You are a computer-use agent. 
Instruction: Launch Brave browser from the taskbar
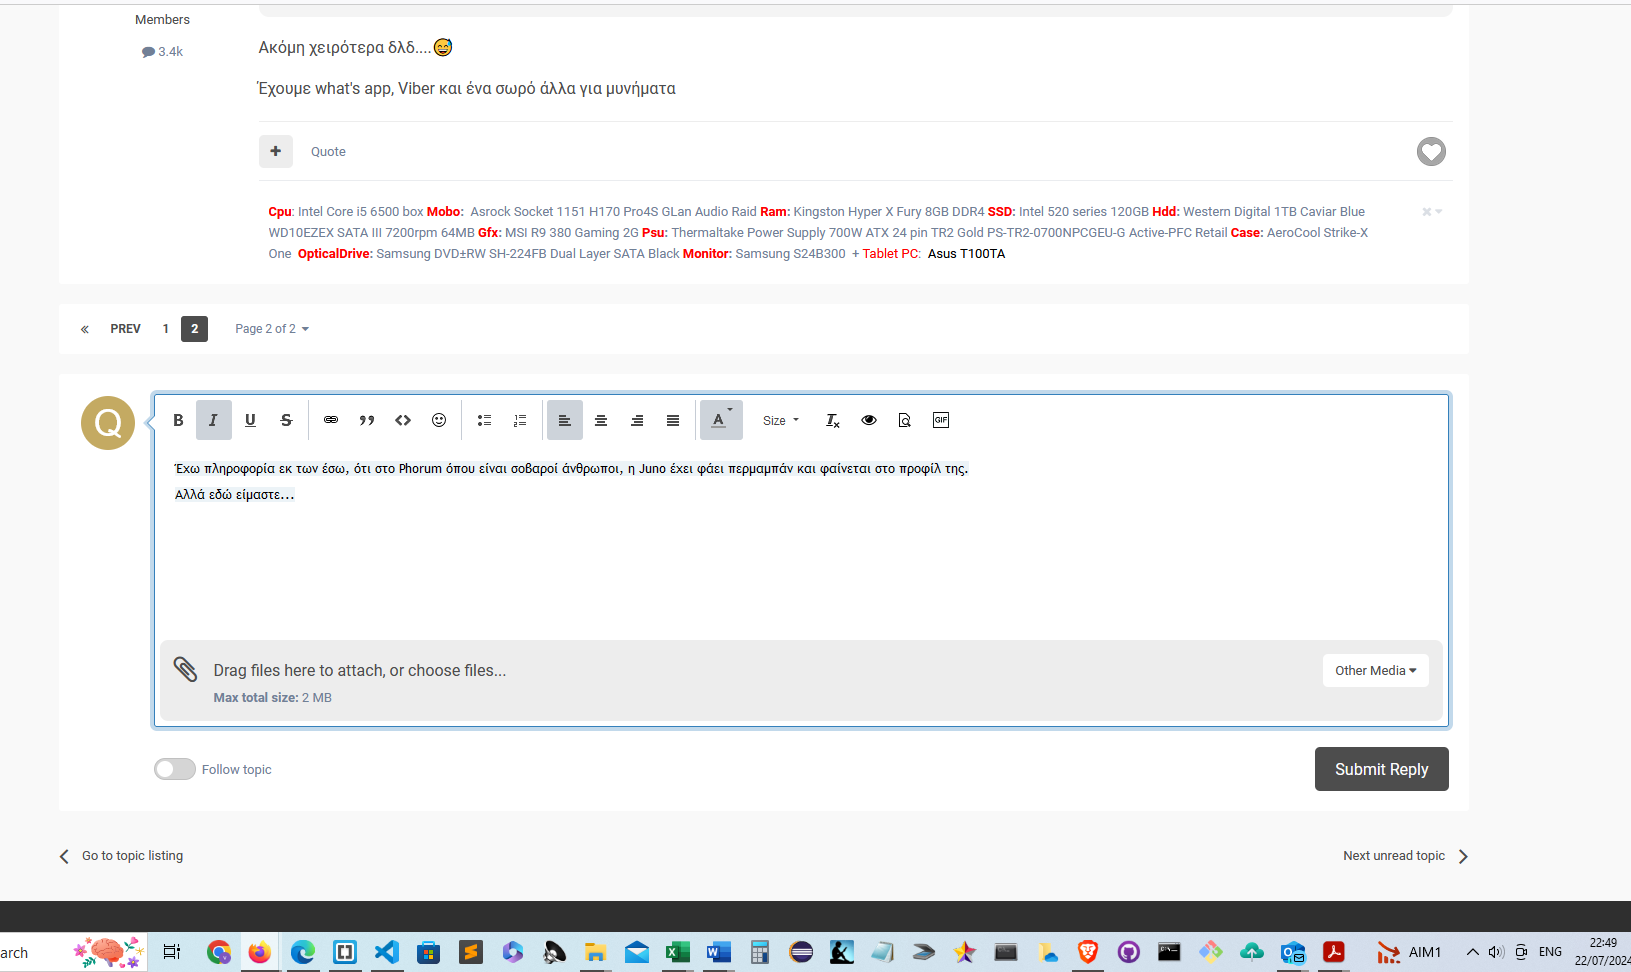pos(1088,952)
